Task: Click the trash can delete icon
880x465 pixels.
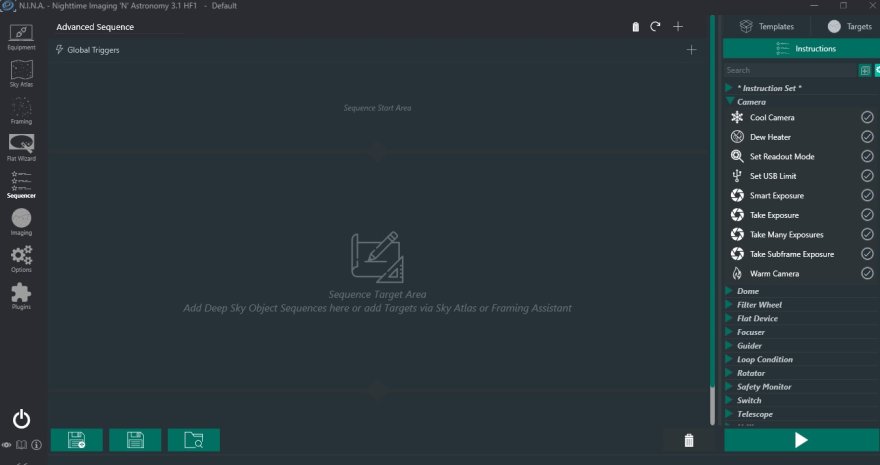Action: coord(689,440)
